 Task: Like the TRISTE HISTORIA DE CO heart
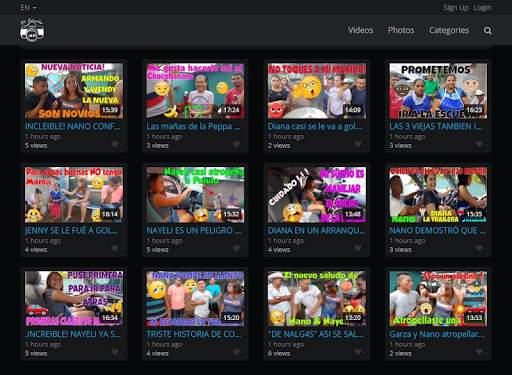pyautogui.click(x=236, y=352)
